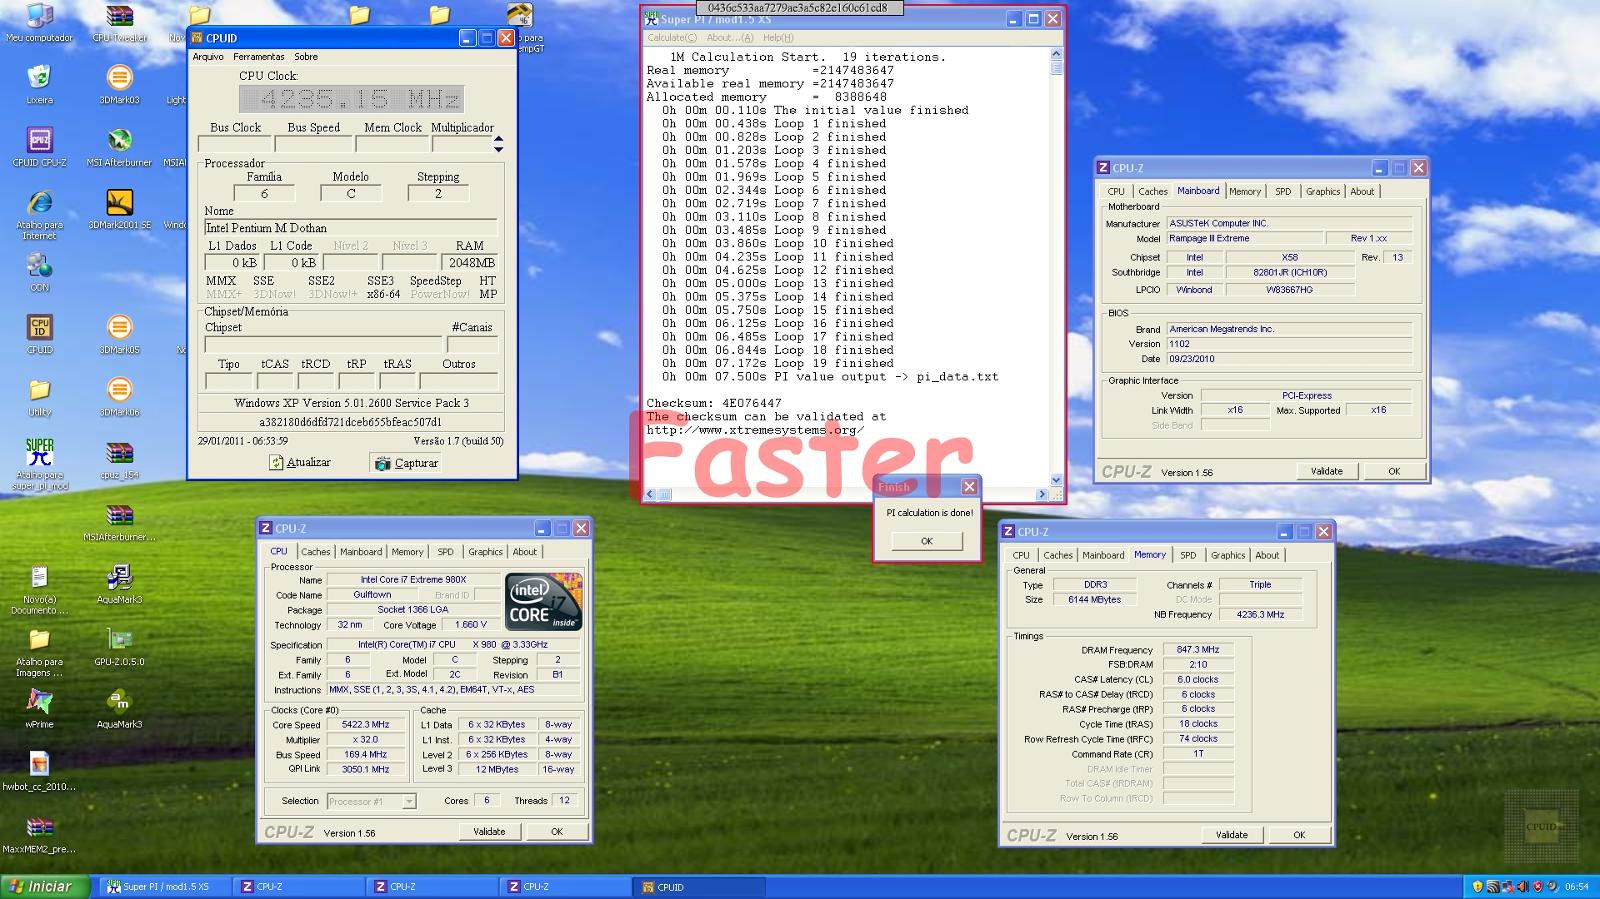Open GPU-Z.0.5.0 desktop icon
This screenshot has width=1600, height=899.
(x=119, y=647)
